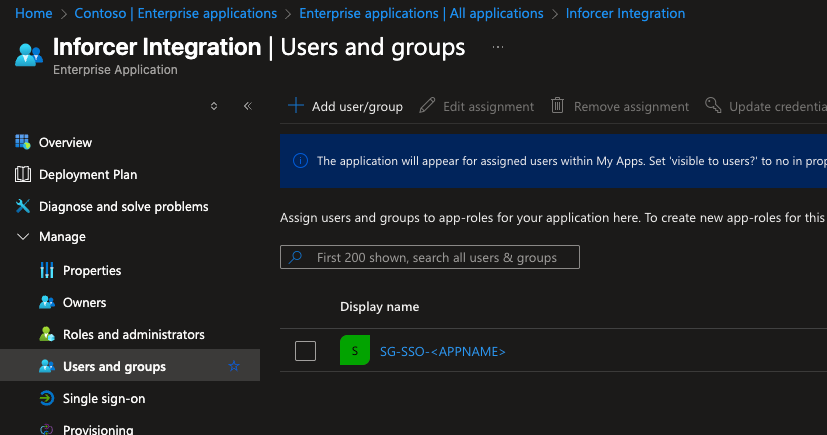
Task: Click the Overview grid icon in sidebar
Action: [23, 142]
